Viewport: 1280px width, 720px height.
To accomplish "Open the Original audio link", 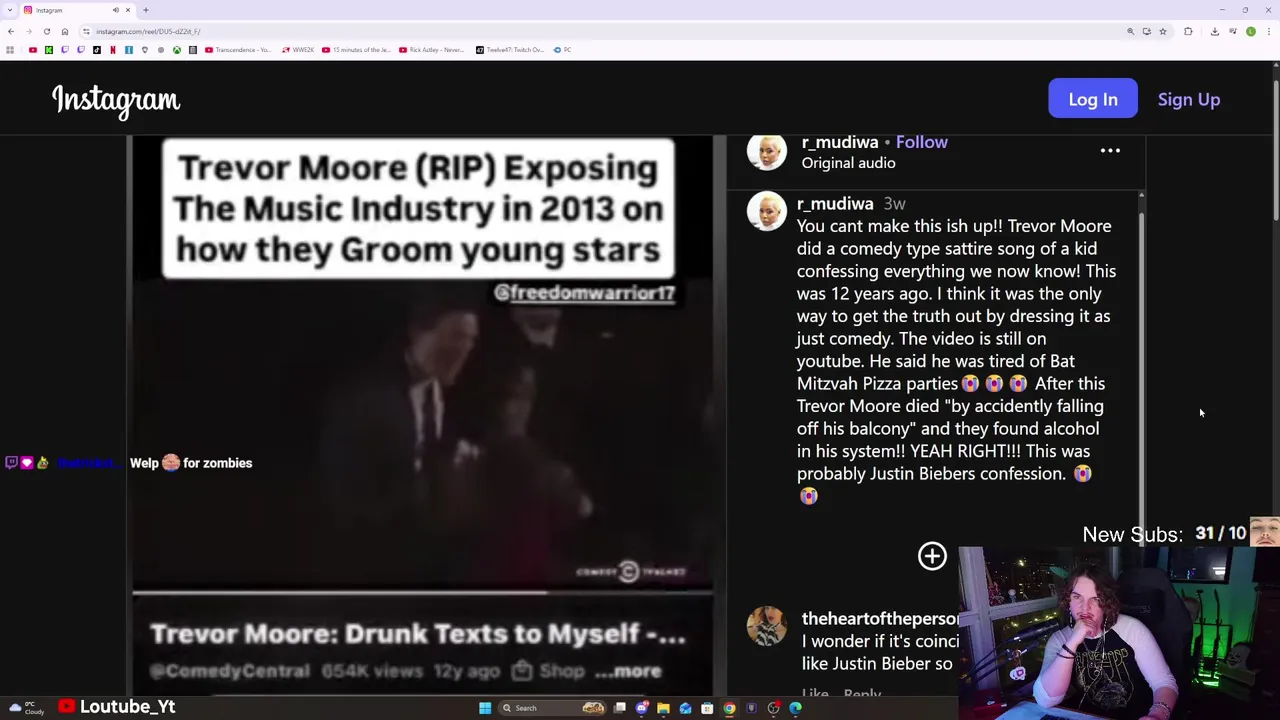I will pyautogui.click(x=848, y=163).
